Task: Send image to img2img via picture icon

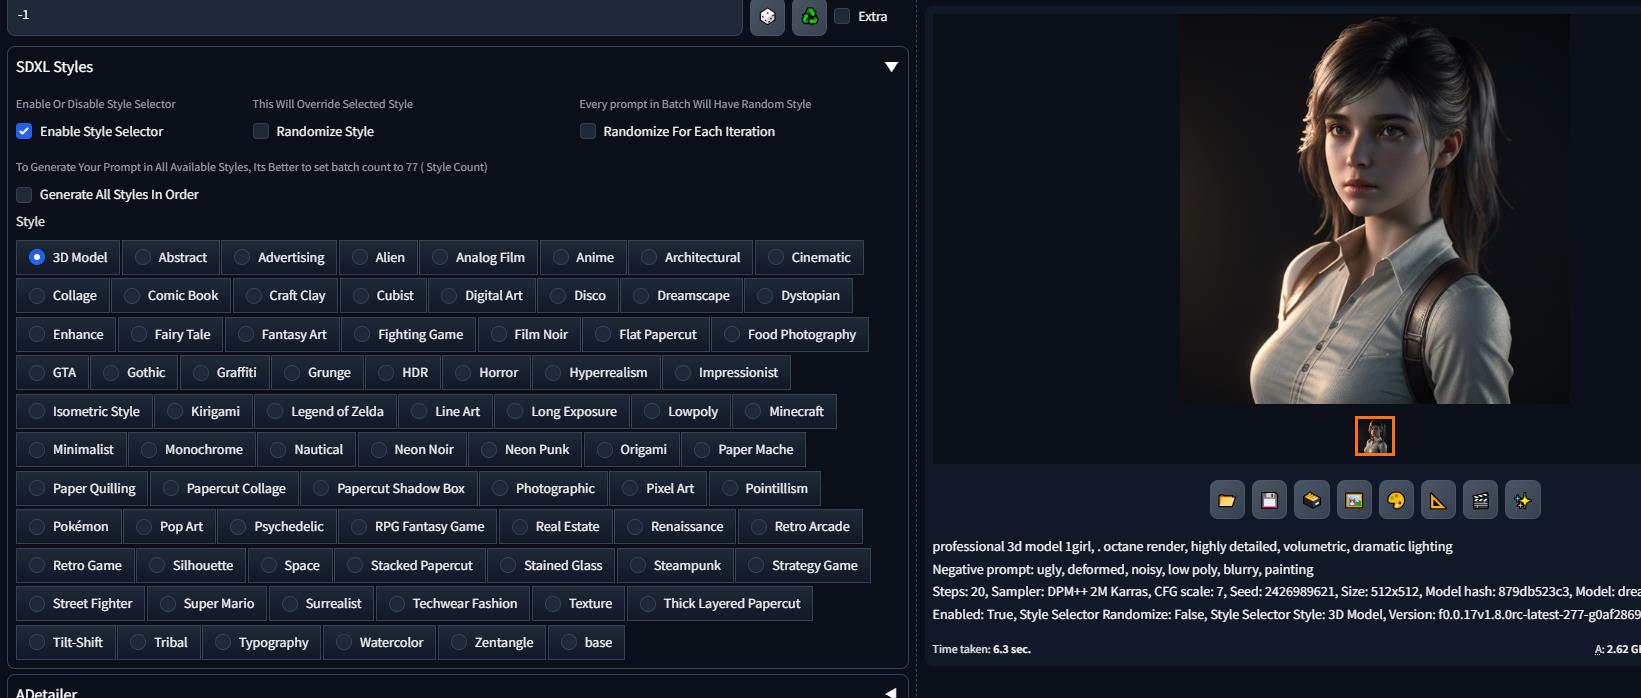Action: (1354, 500)
